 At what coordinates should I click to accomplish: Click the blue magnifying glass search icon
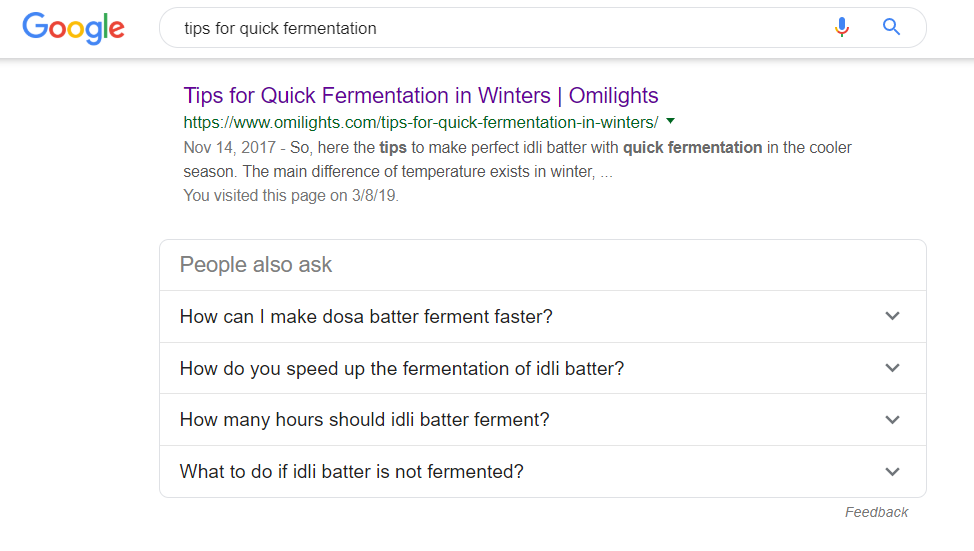[x=891, y=28]
